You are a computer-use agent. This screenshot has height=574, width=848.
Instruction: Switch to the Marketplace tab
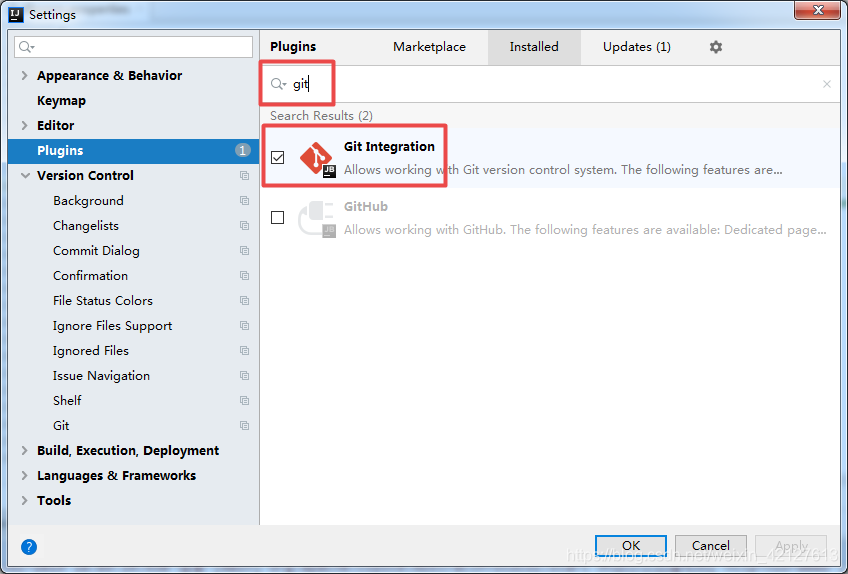point(429,47)
